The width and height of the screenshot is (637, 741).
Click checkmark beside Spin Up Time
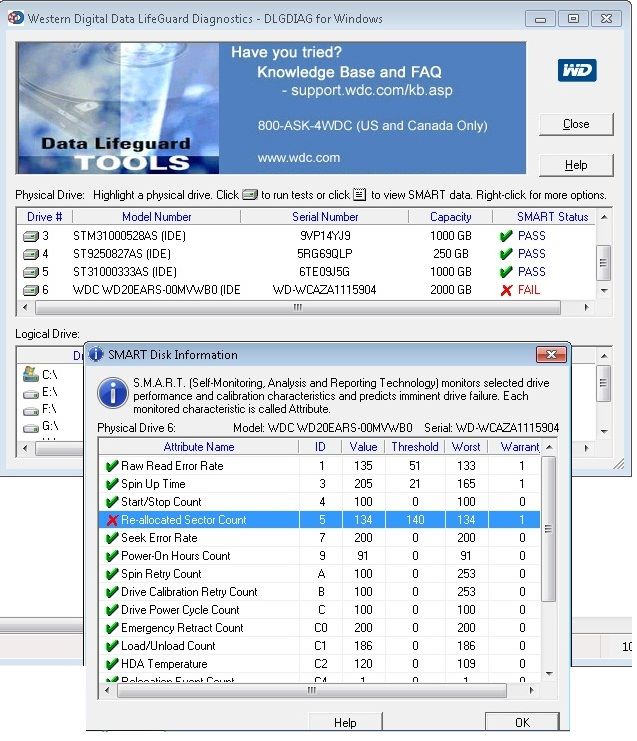pos(112,484)
